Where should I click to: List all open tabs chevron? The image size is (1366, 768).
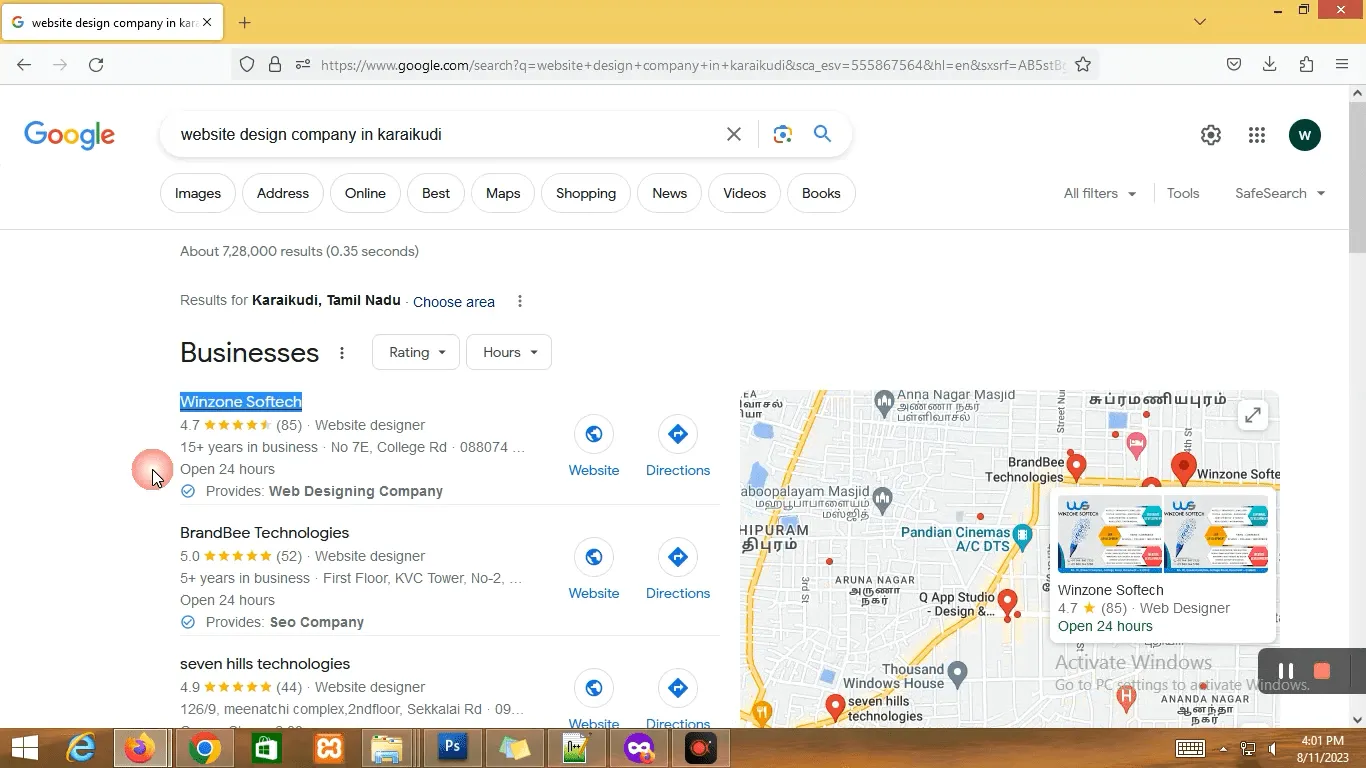1200,22
